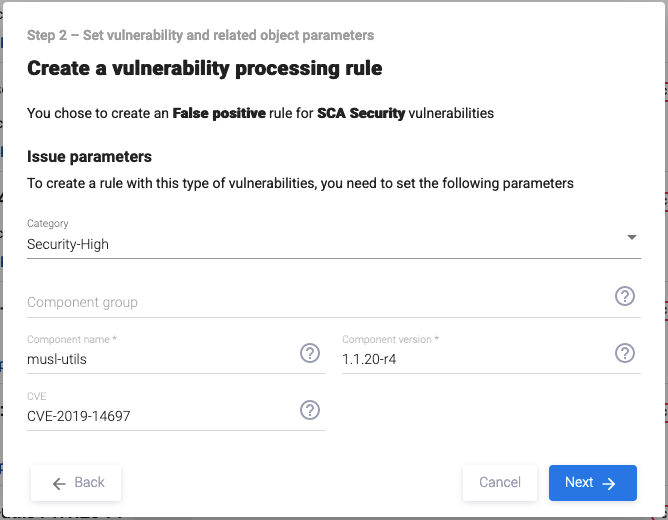The image size is (668, 520).
Task: Click the question mark next to CVE
Action: pyautogui.click(x=310, y=410)
